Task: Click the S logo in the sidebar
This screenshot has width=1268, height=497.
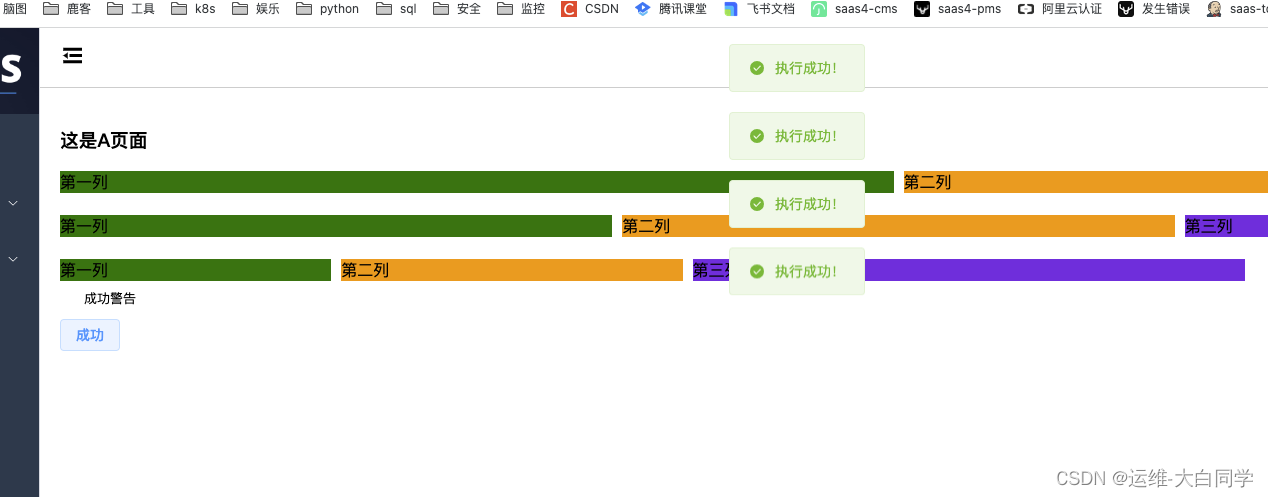Action: (x=11, y=70)
